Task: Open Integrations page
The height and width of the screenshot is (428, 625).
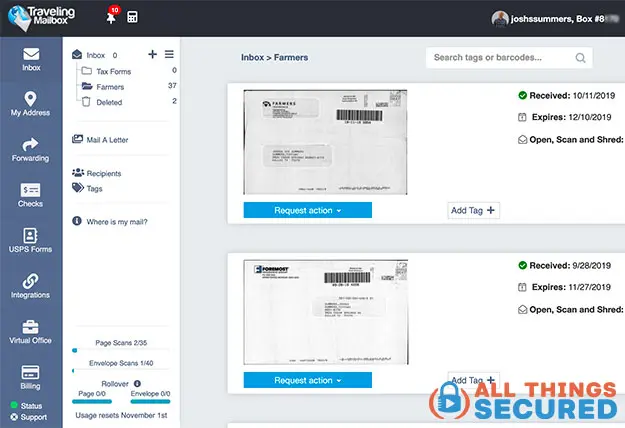Action: tap(30, 286)
